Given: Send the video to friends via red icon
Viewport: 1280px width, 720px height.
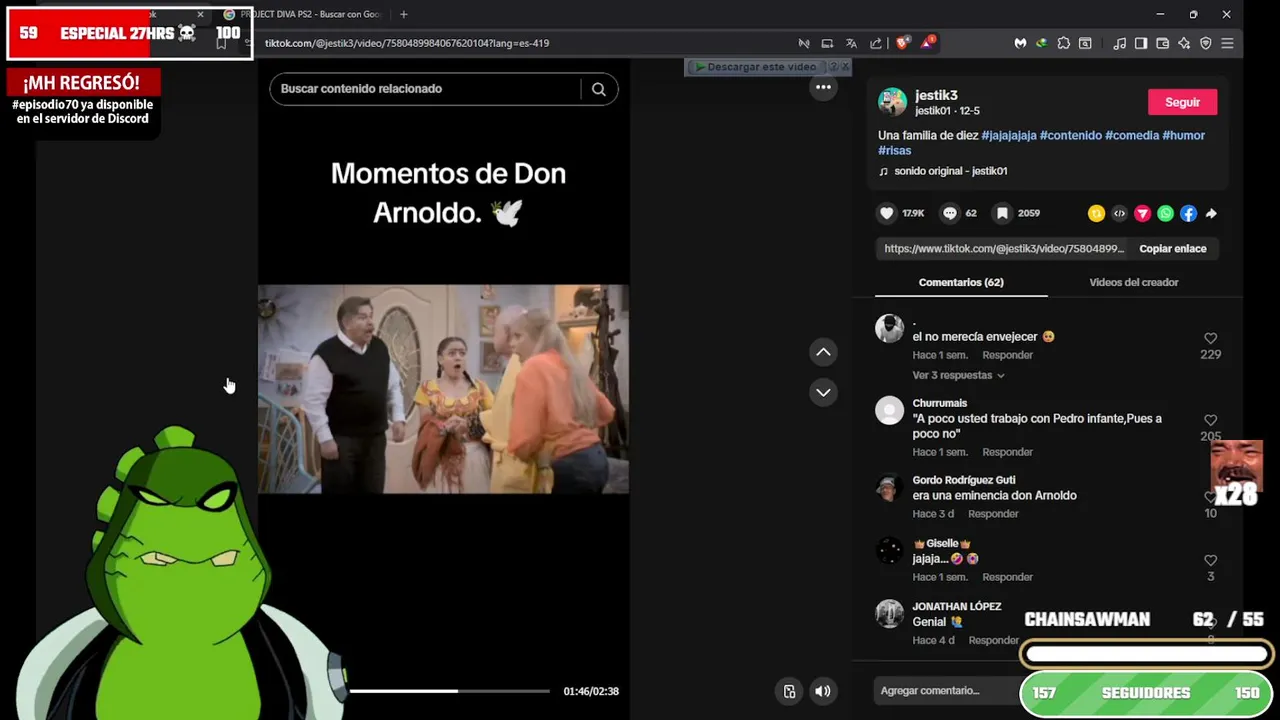Looking at the screenshot, I should [1142, 213].
